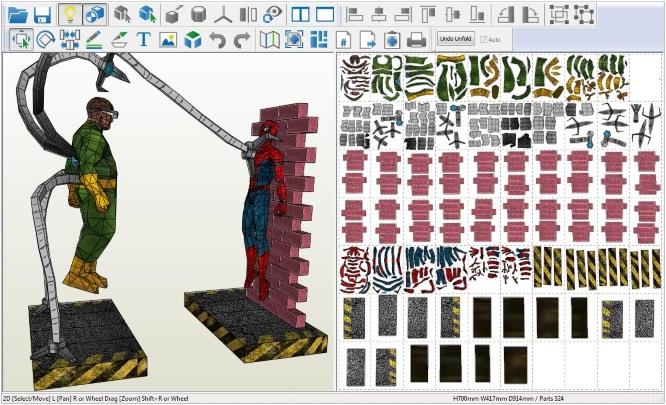Click the green Doctor Octopus 3D figure
This screenshot has width=666, height=405.
(x=93, y=191)
